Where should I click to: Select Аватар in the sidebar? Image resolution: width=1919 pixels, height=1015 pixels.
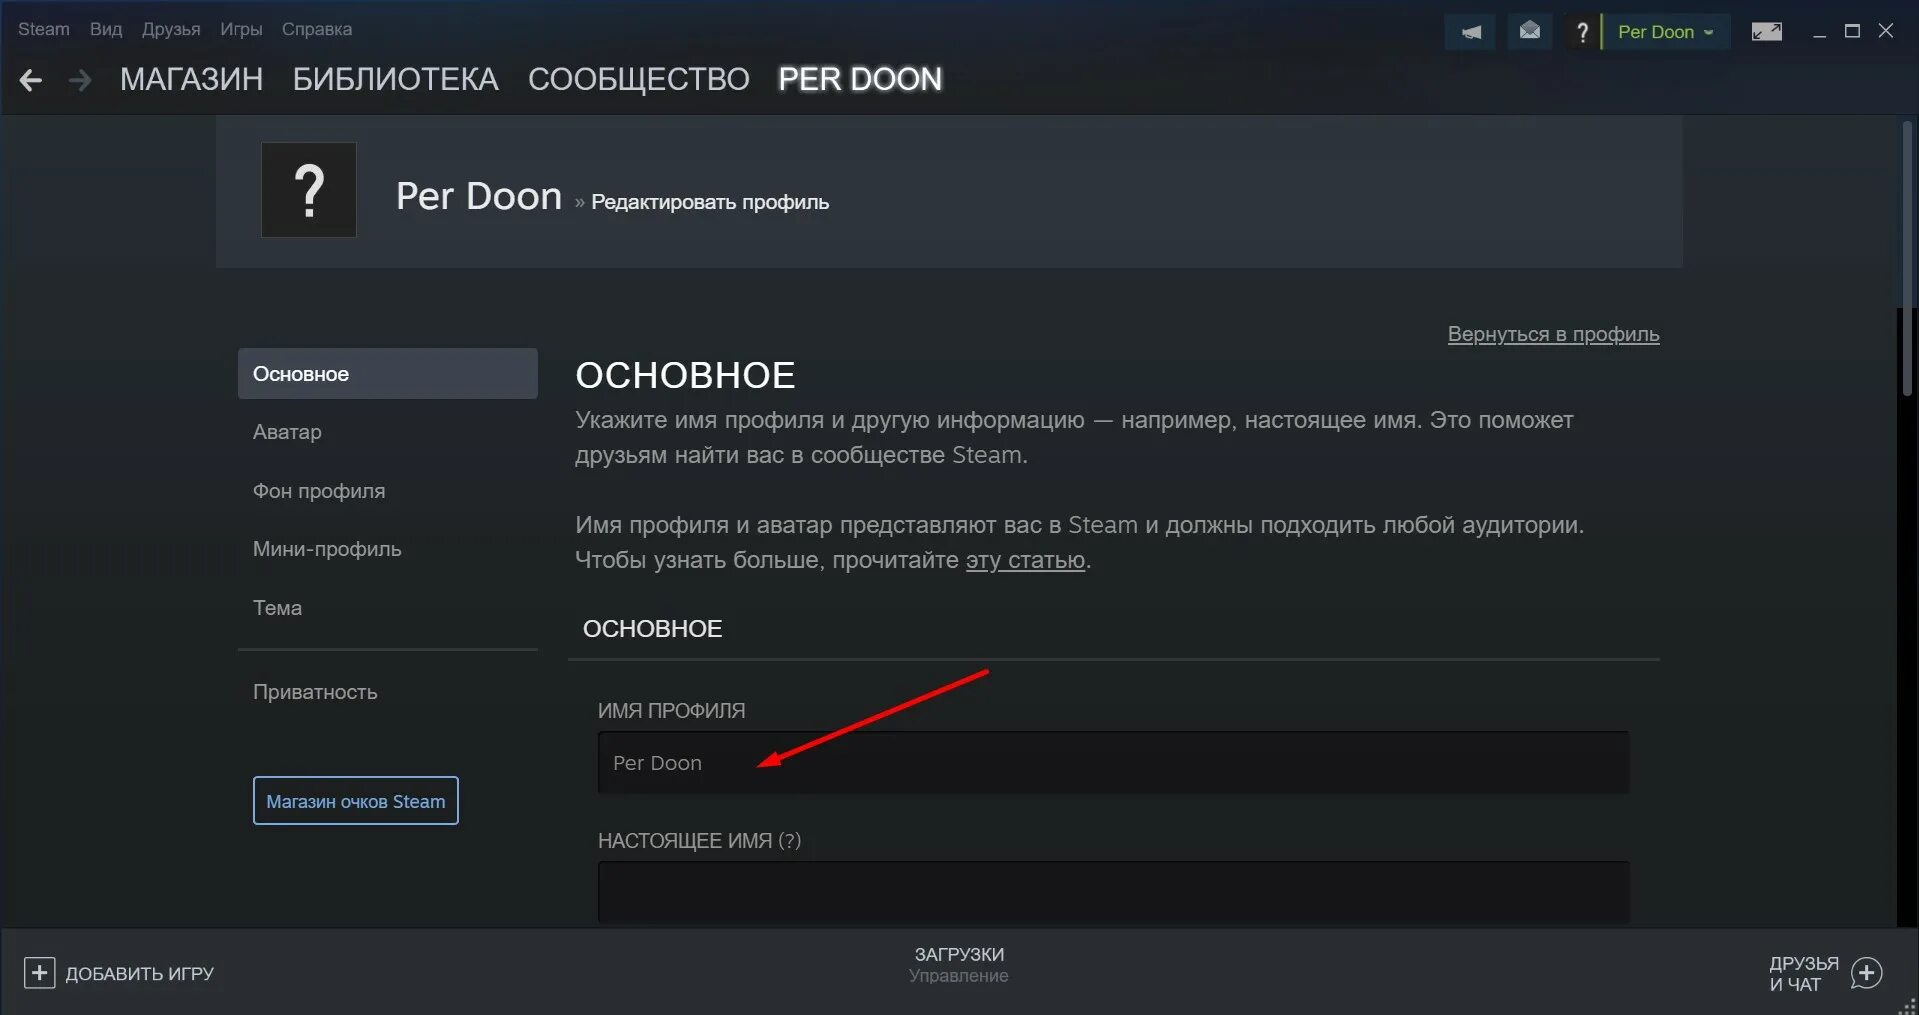(x=287, y=432)
